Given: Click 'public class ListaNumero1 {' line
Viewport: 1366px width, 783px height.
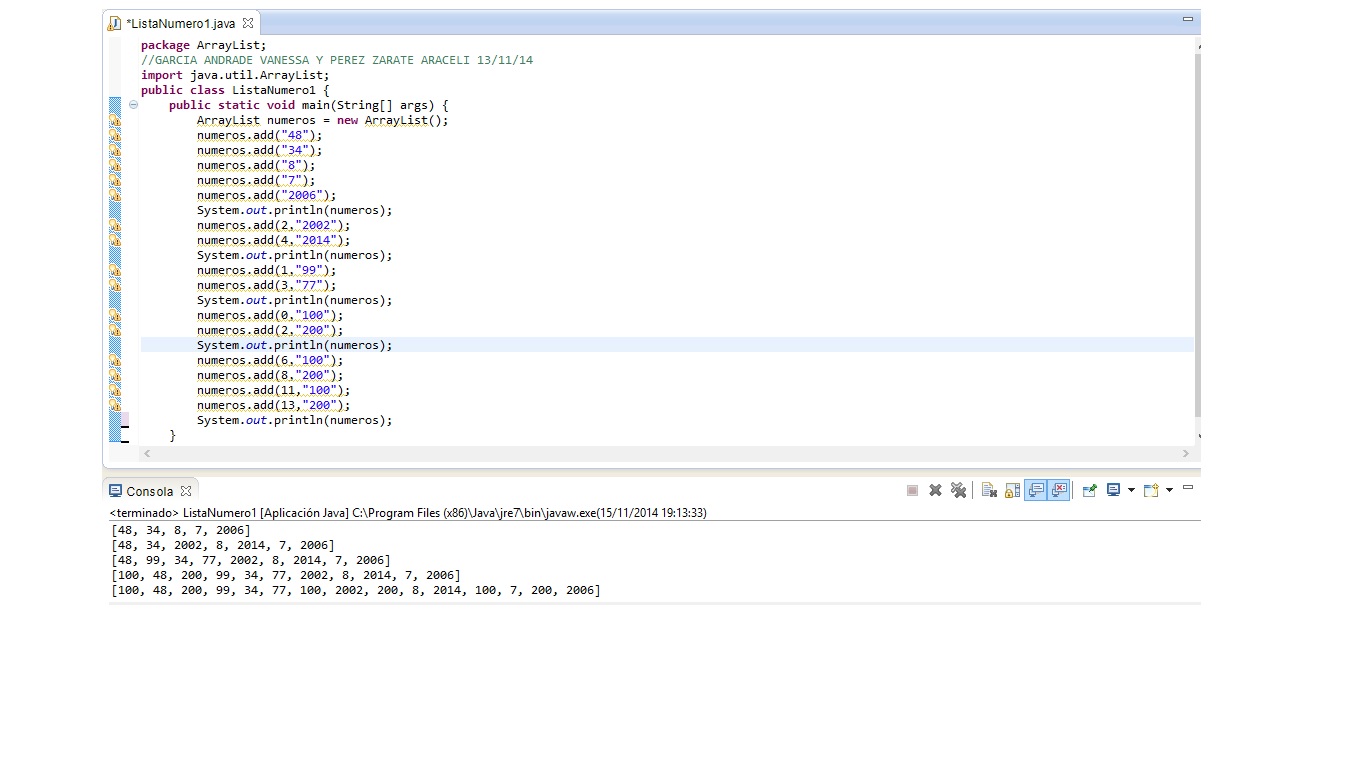Looking at the screenshot, I should coord(235,90).
